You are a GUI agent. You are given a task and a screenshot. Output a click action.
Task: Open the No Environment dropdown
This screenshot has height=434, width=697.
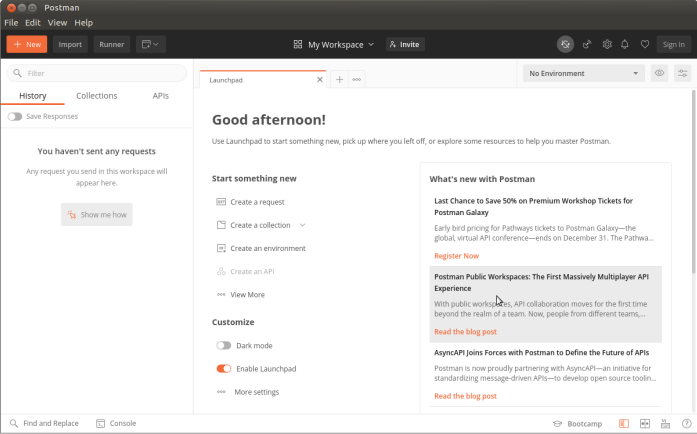coord(584,73)
